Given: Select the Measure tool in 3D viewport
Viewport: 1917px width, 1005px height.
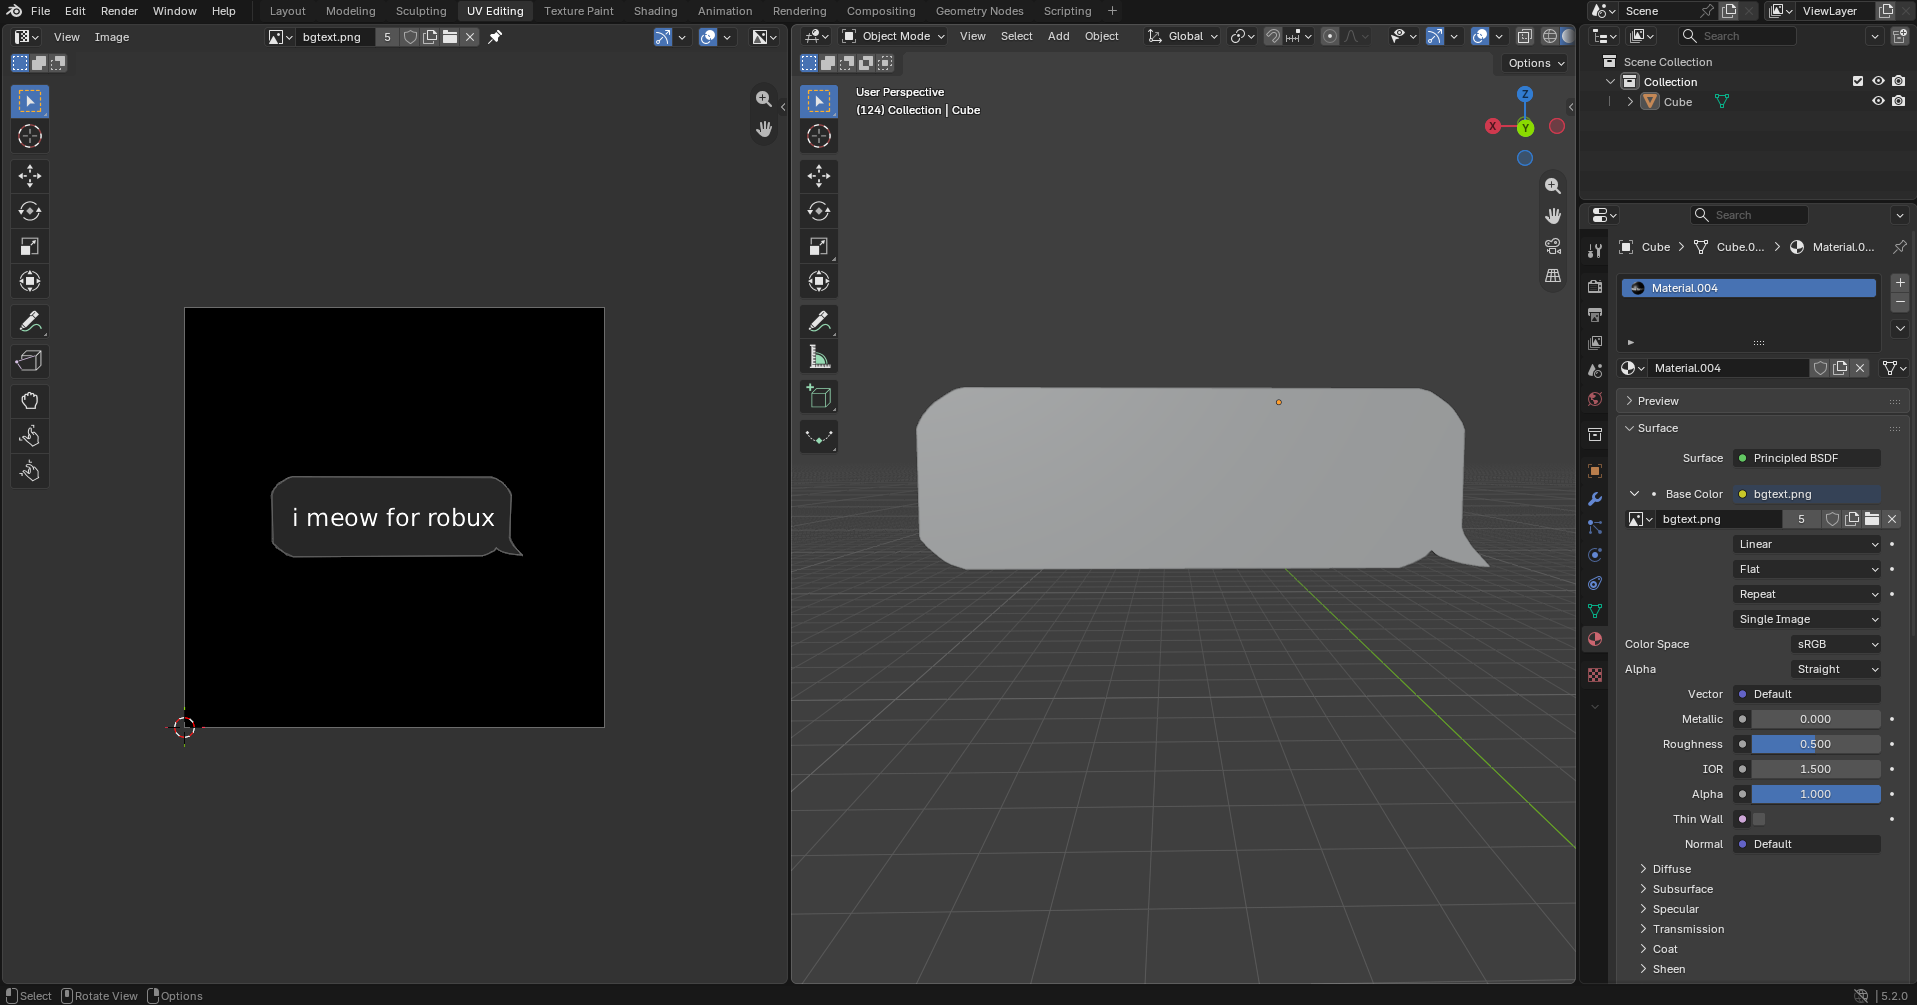Looking at the screenshot, I should pyautogui.click(x=819, y=357).
